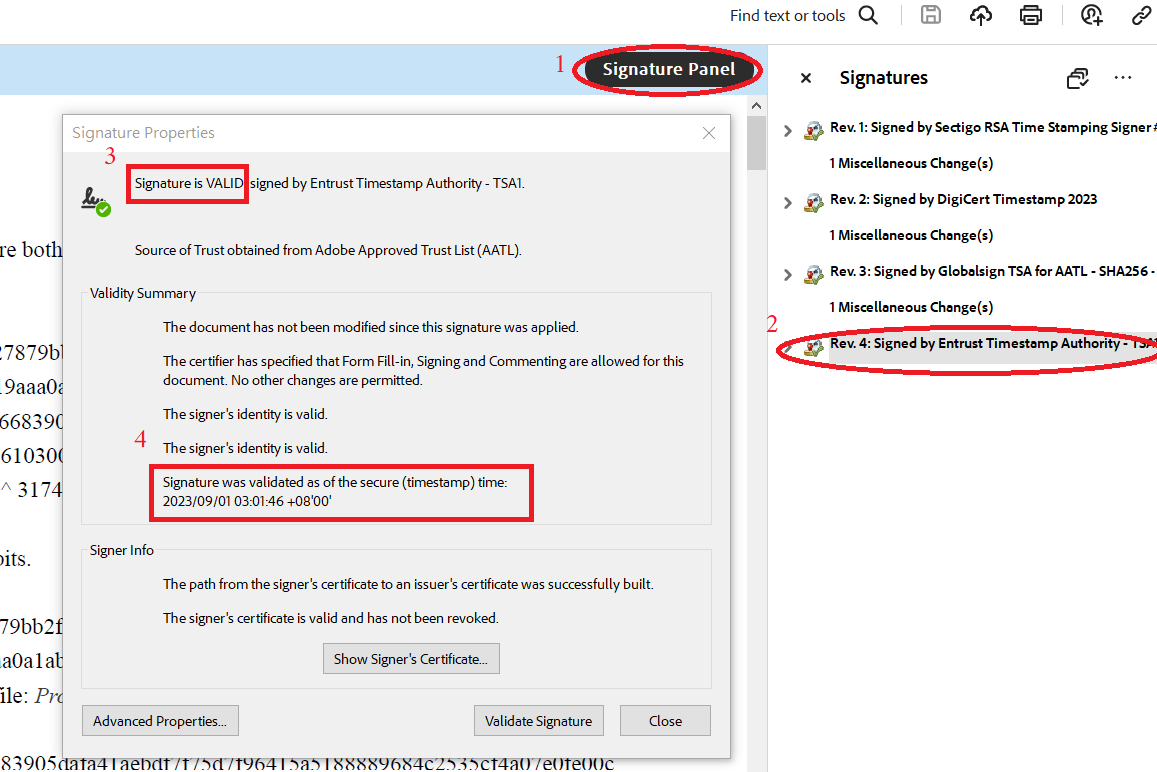Click the Print icon

click(1031, 15)
